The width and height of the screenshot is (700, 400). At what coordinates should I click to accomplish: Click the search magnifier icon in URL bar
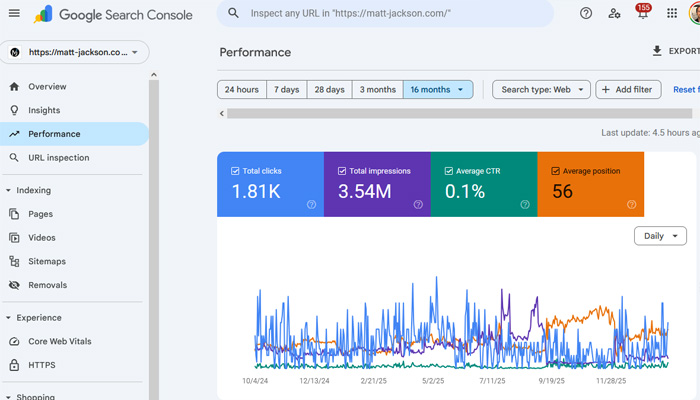pos(233,13)
